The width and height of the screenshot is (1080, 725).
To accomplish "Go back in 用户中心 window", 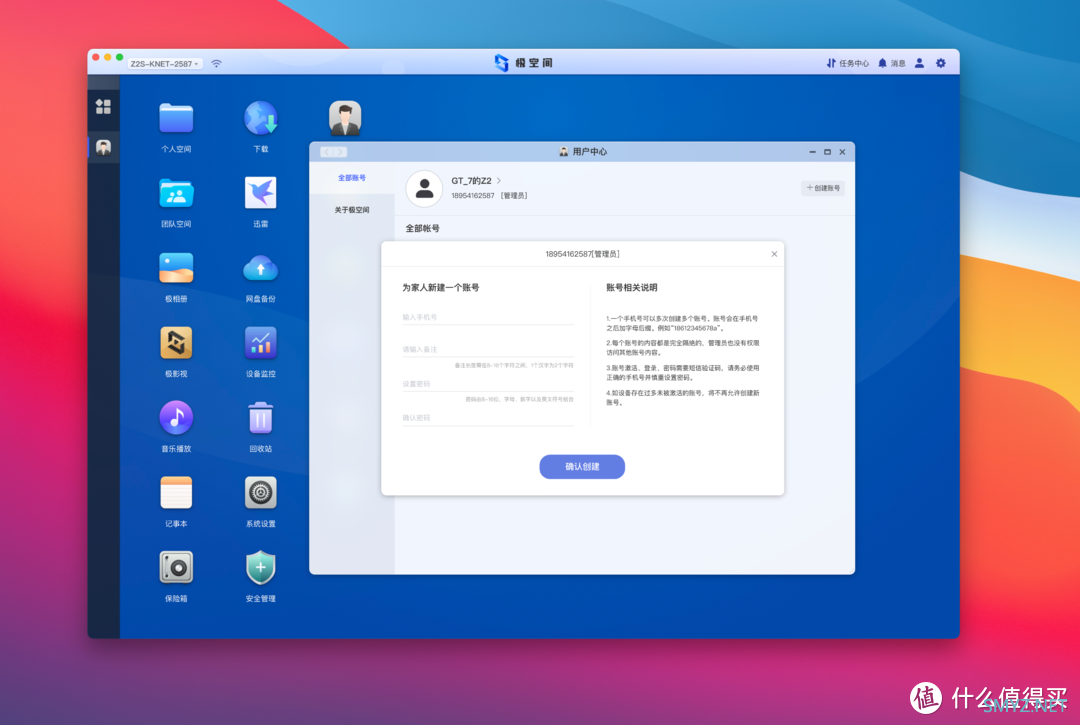I will pyautogui.click(x=326, y=152).
